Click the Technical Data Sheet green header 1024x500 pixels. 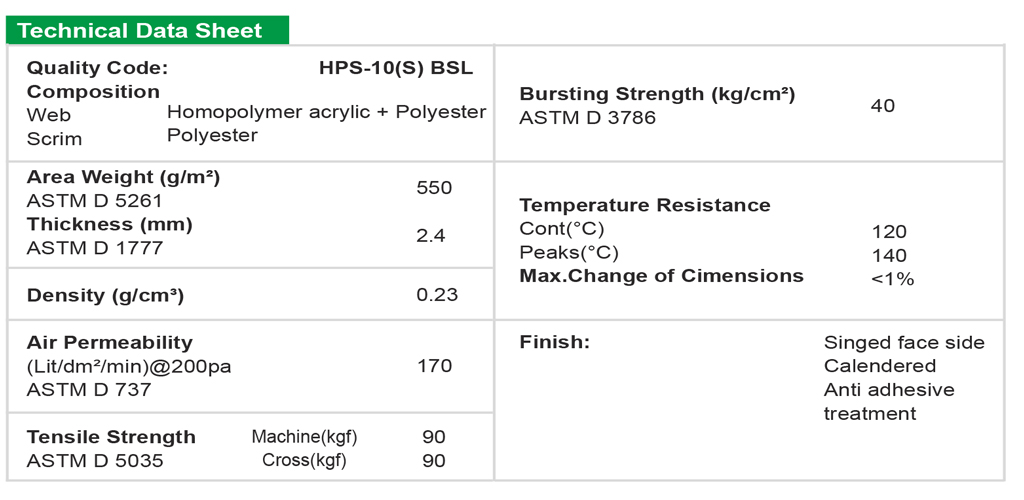pyautogui.click(x=140, y=30)
